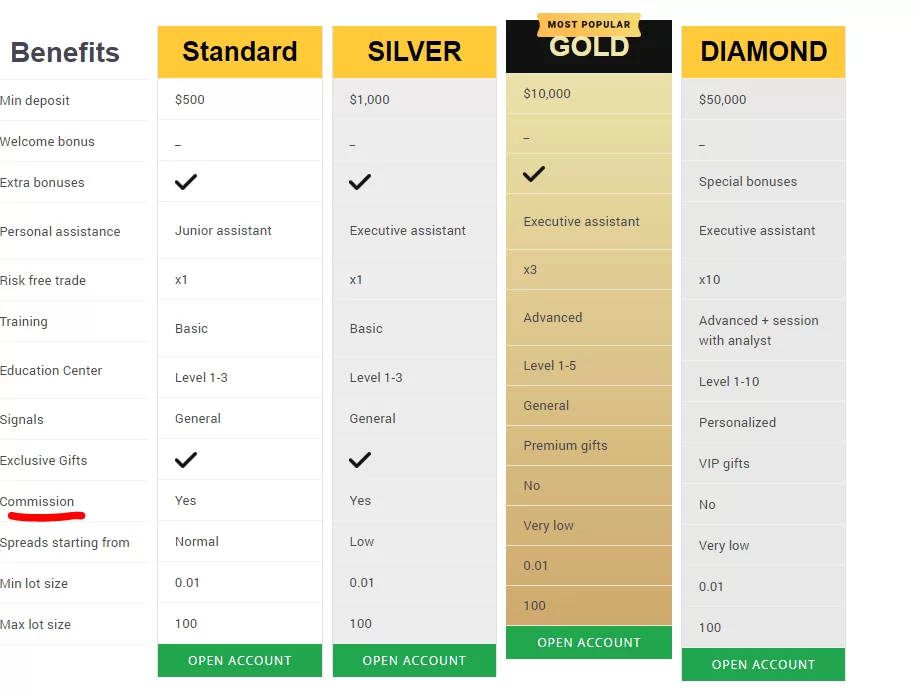Open account under the Standard plan
This screenshot has width=921, height=694.
point(240,661)
